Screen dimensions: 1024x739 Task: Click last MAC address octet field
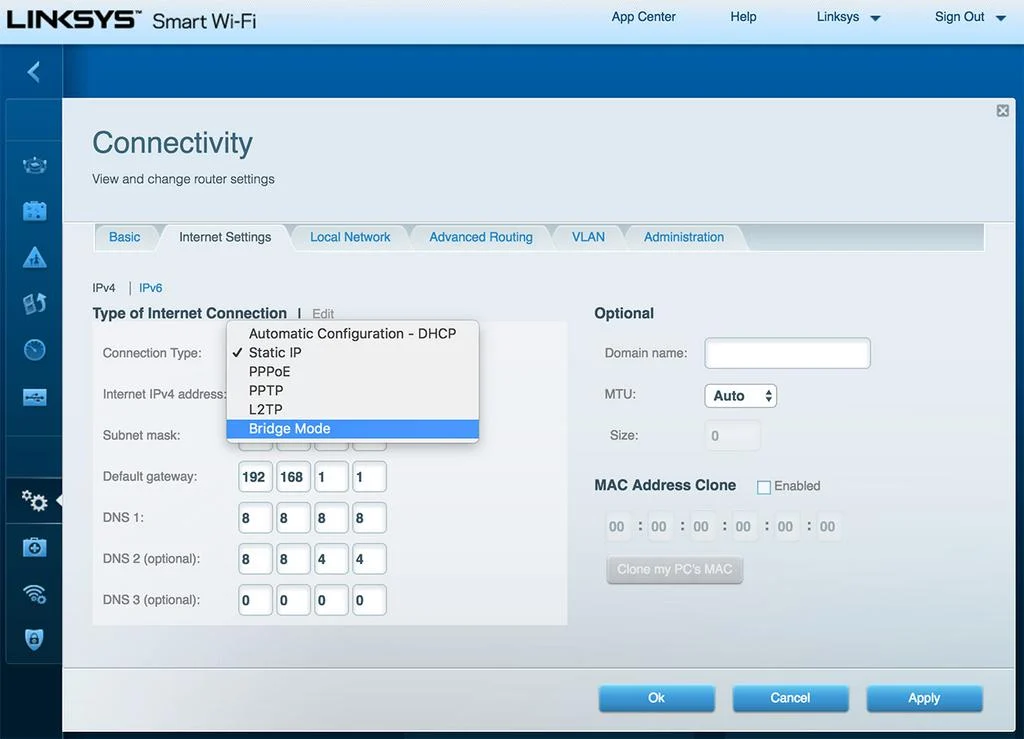tap(828, 527)
